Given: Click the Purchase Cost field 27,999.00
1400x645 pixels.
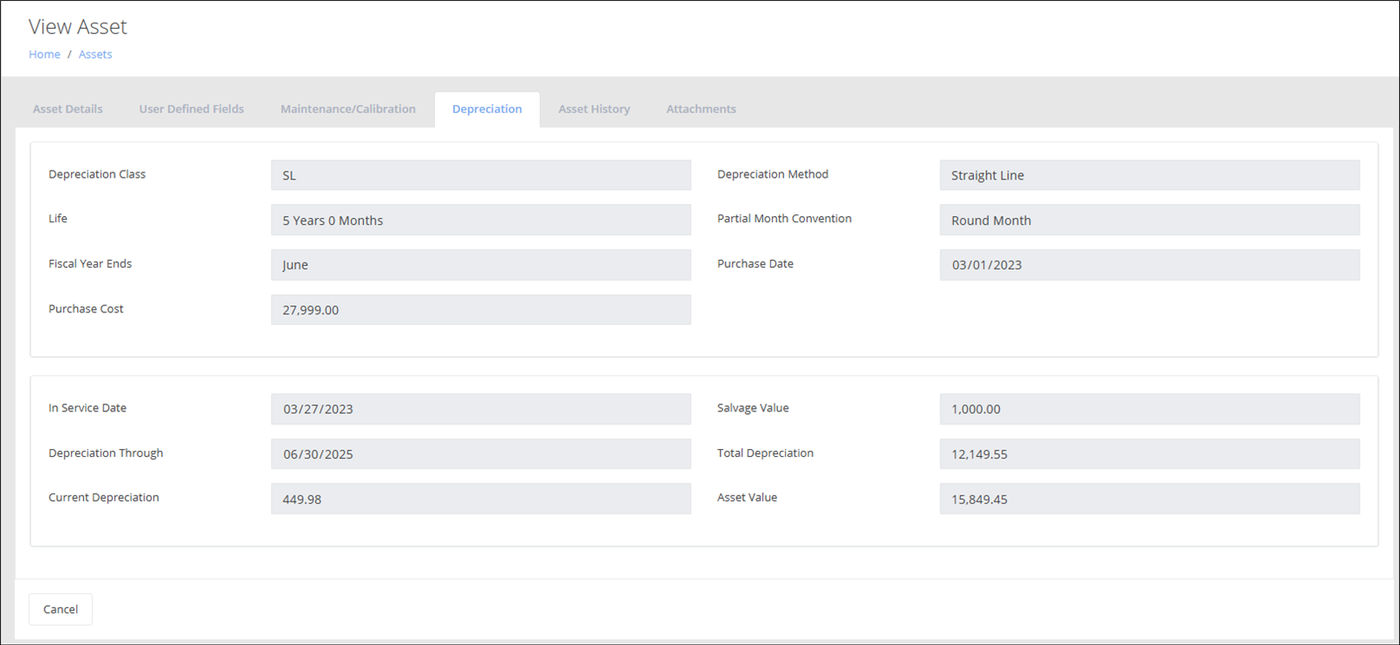Looking at the screenshot, I should tap(481, 310).
